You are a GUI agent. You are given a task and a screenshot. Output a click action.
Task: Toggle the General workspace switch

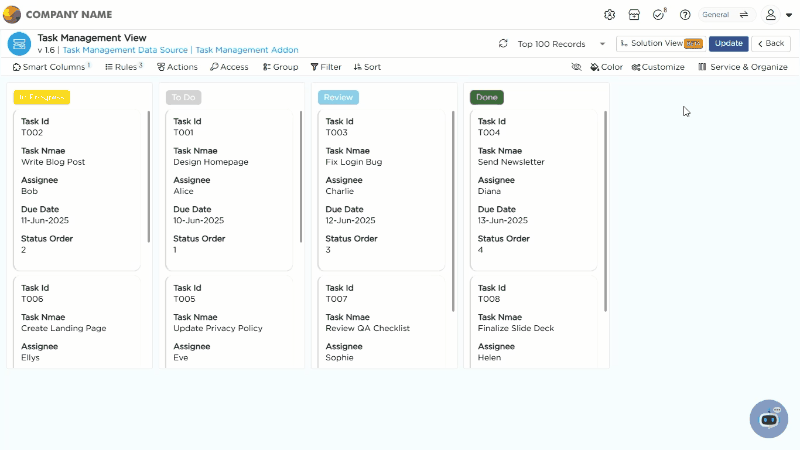click(743, 15)
